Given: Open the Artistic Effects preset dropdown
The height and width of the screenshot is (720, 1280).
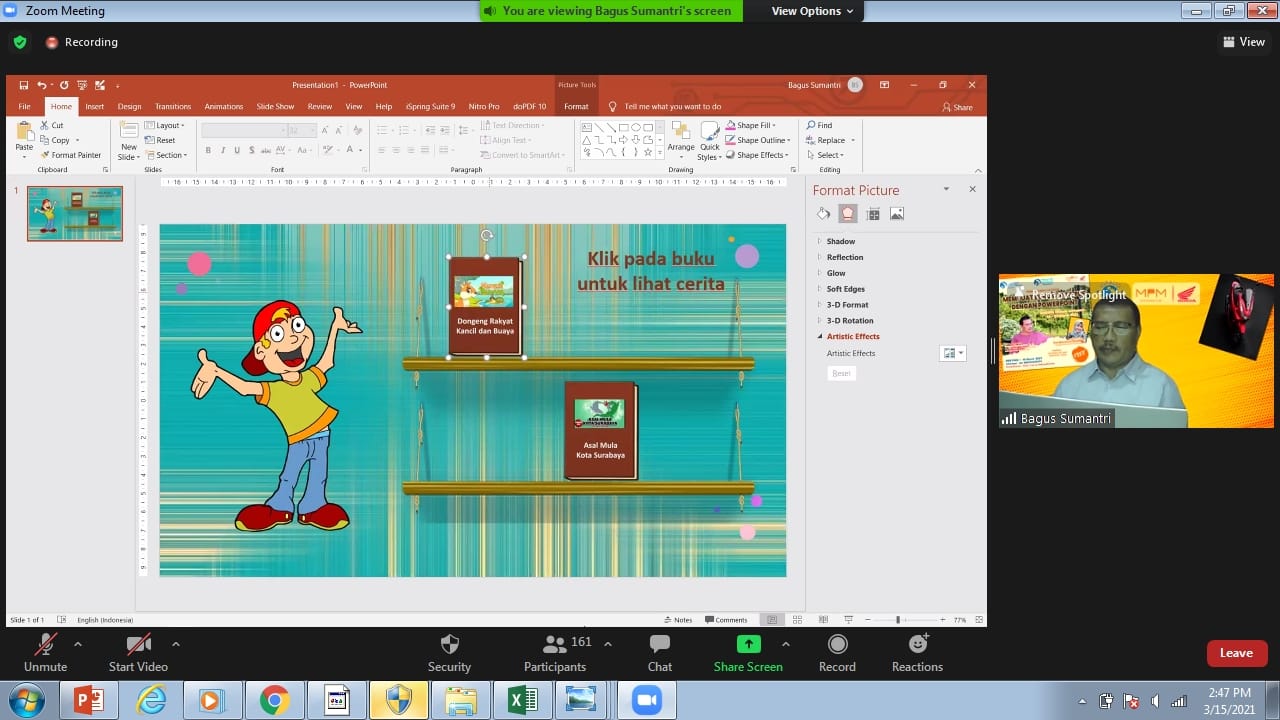Looking at the screenshot, I should 953,353.
